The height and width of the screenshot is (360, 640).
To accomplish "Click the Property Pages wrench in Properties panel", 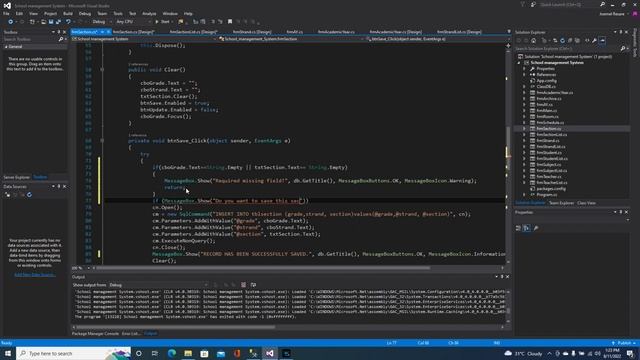I will tap(536, 228).
